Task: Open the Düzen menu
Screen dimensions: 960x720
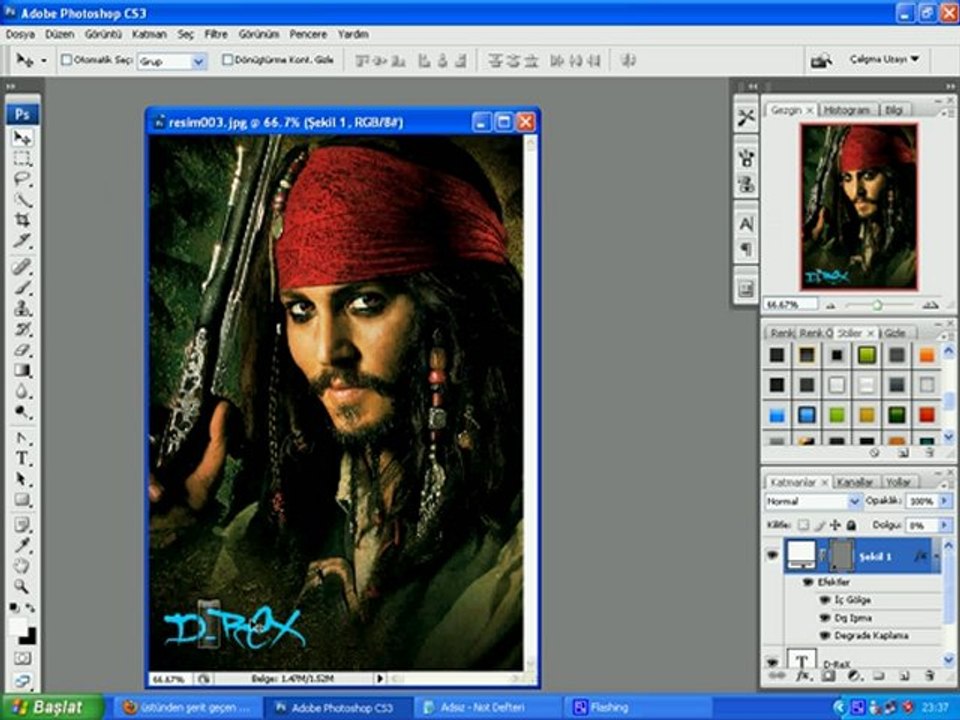Action: tap(60, 34)
